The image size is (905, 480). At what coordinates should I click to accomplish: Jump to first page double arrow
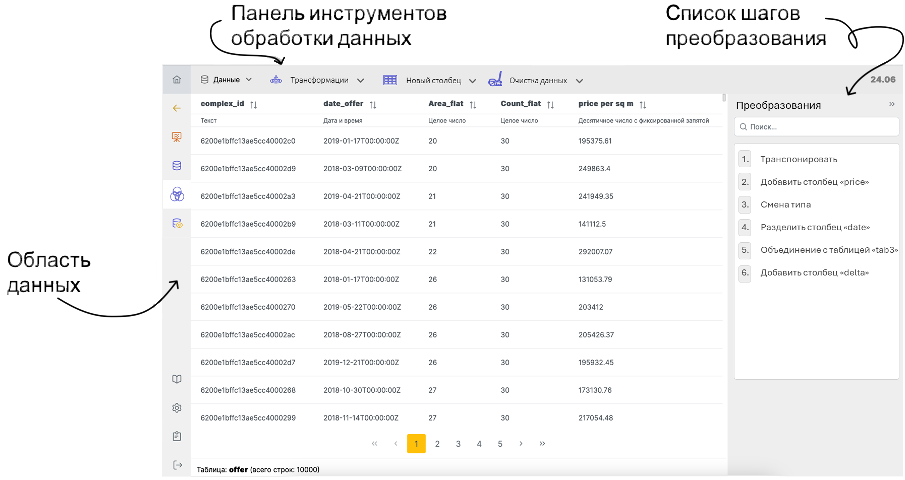click(x=375, y=444)
